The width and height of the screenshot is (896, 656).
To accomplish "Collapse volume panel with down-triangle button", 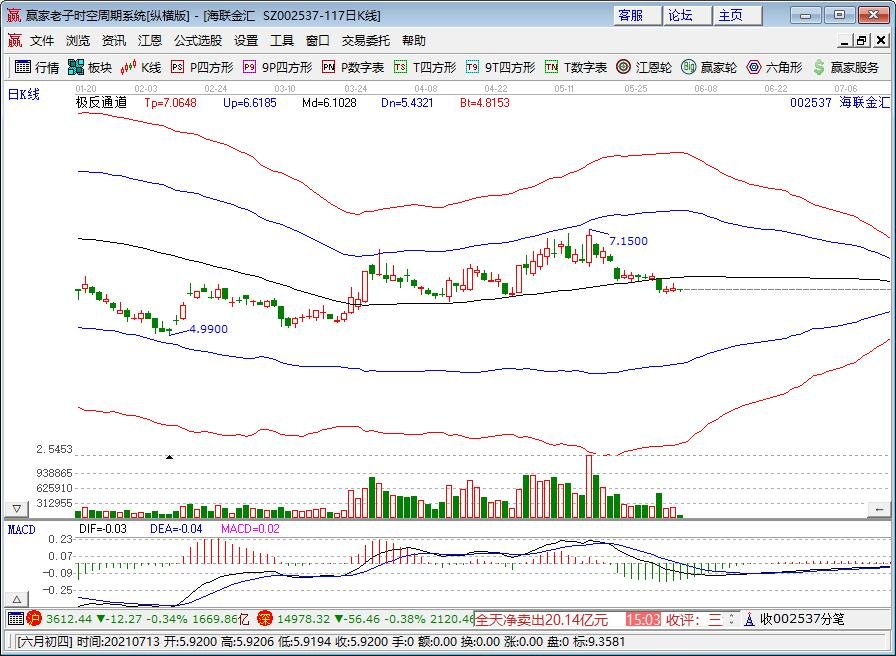I will (17, 508).
